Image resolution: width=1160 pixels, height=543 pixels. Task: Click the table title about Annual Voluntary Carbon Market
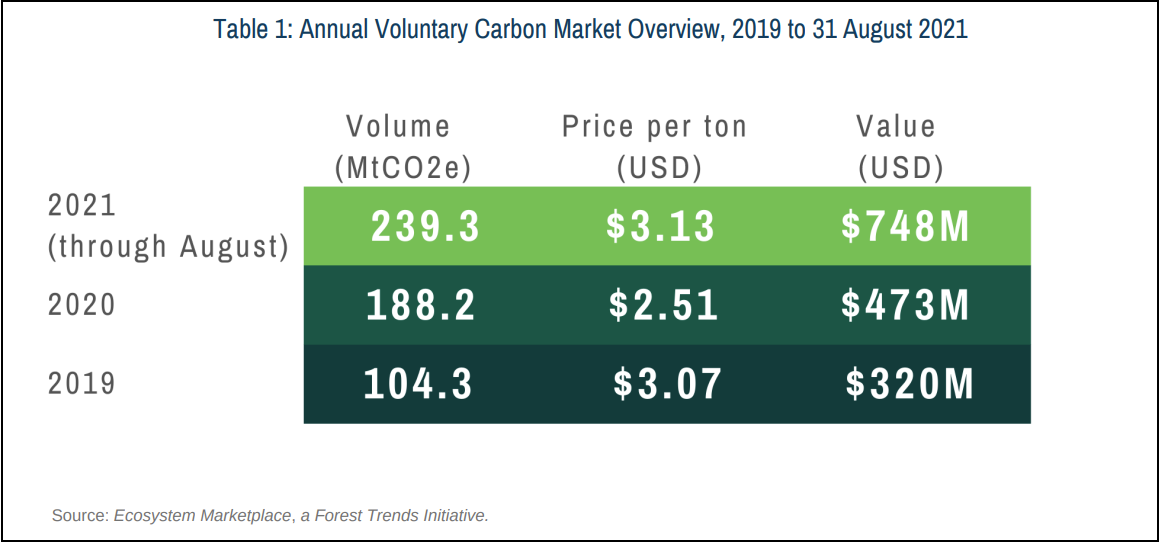590,28
